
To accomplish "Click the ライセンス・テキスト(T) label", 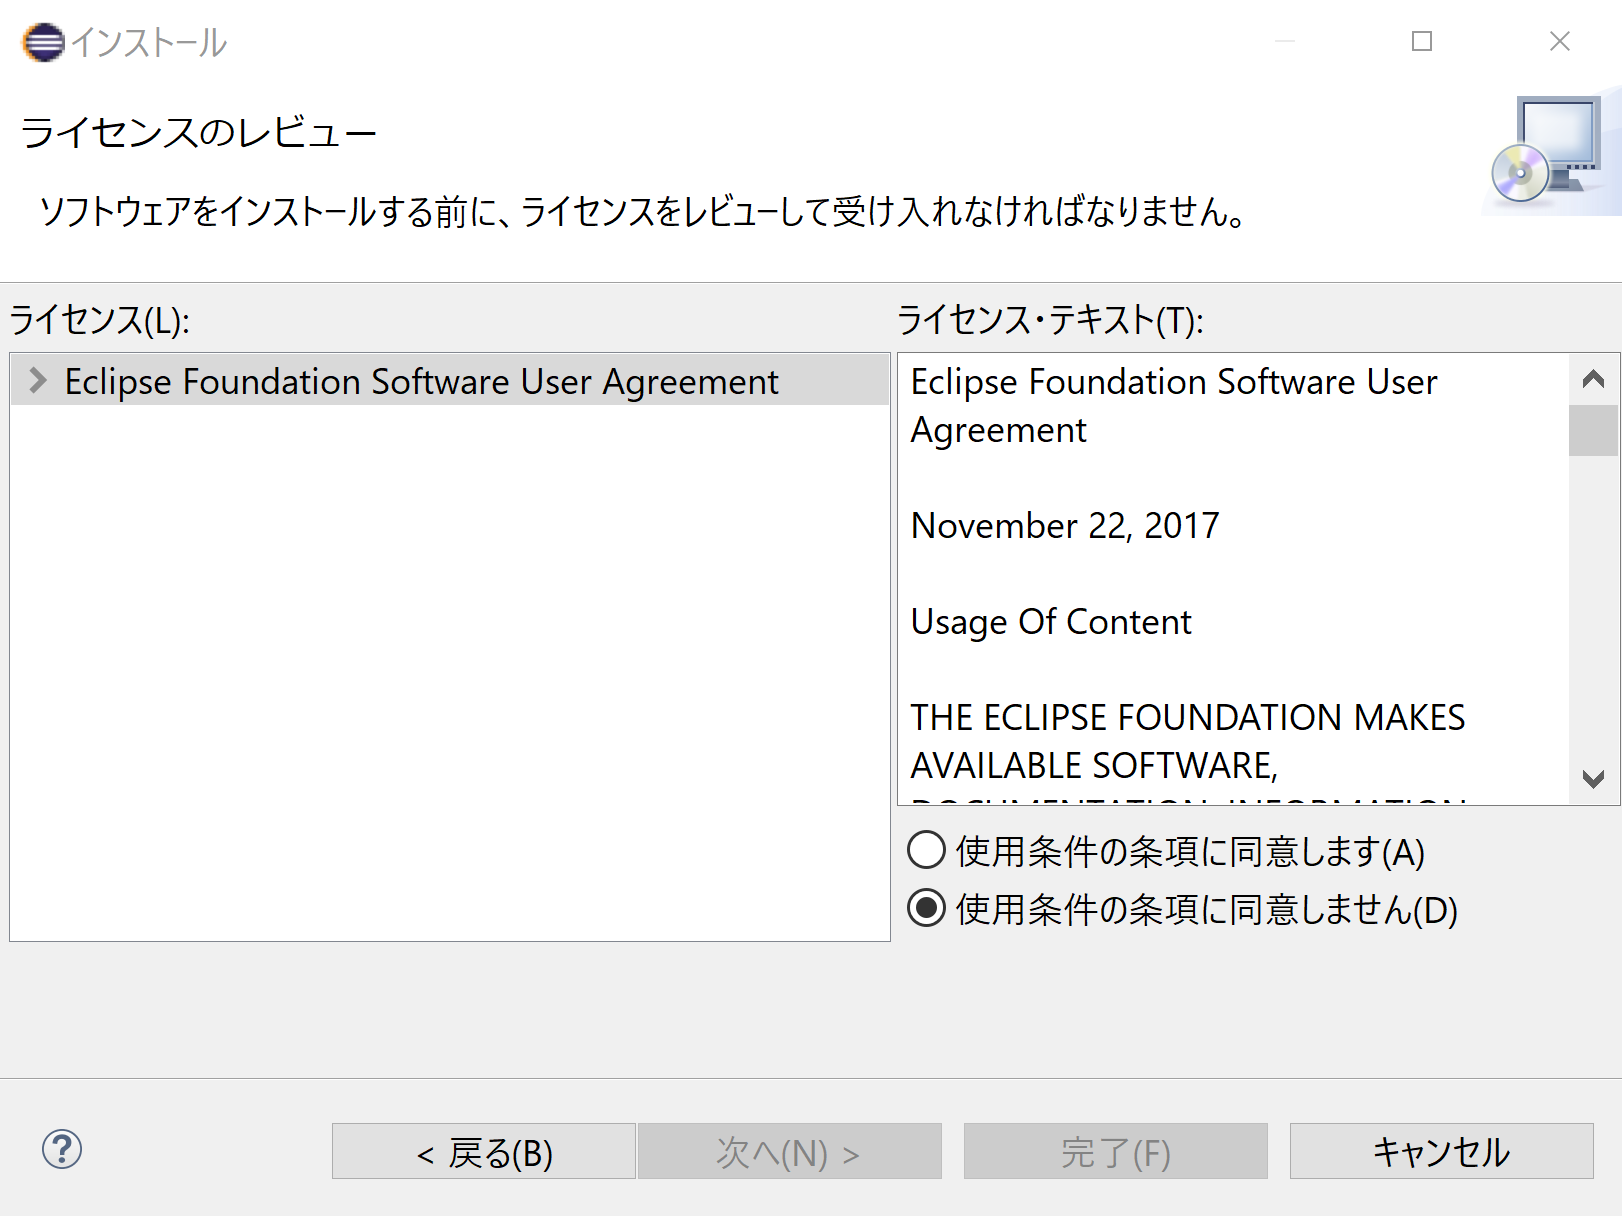I will 1050,320.
